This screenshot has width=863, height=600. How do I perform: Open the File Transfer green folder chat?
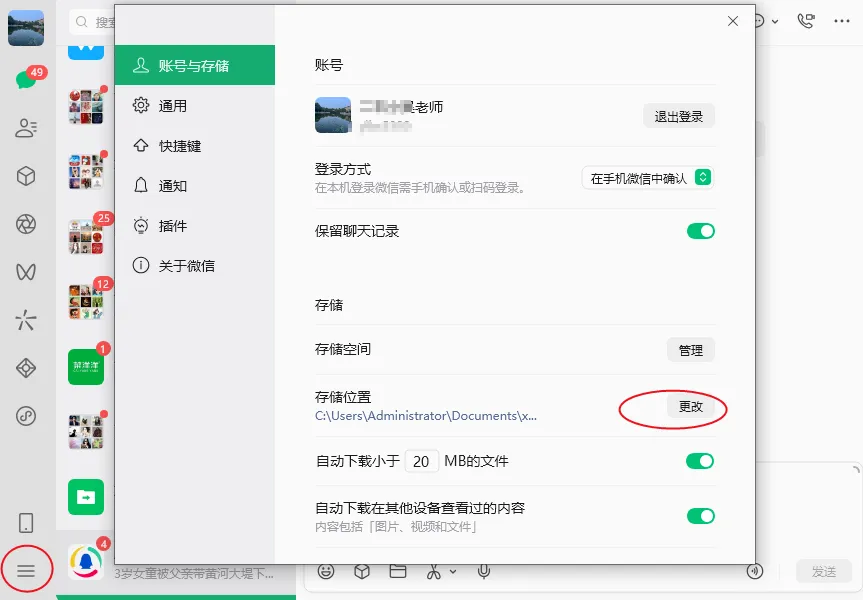(x=86, y=497)
